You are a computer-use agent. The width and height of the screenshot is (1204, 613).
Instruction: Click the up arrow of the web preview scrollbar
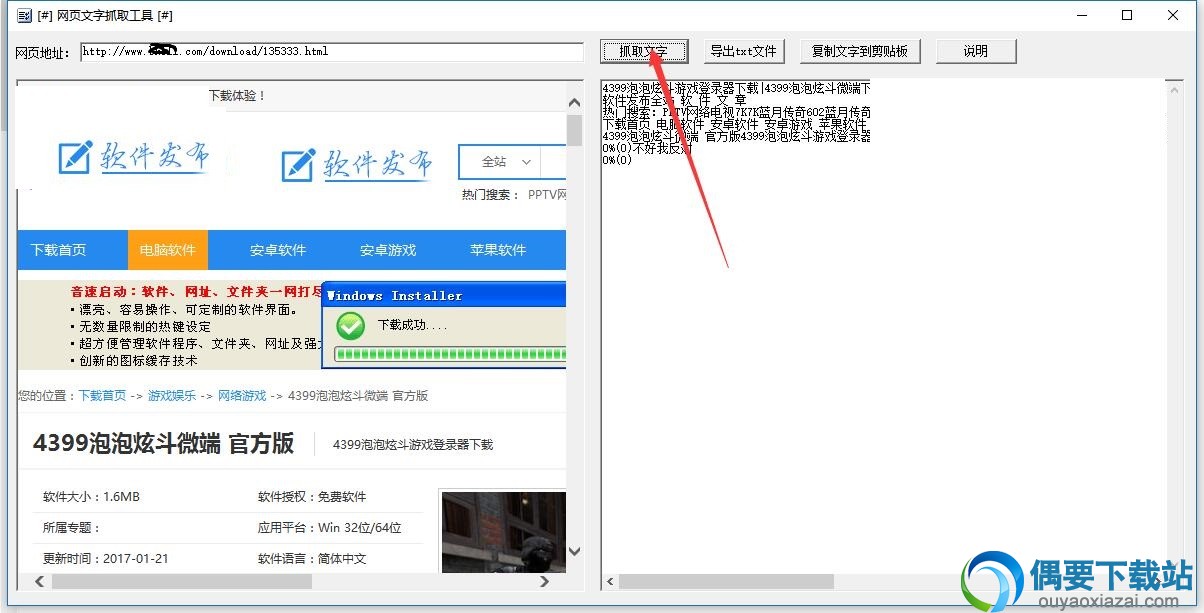[574, 102]
